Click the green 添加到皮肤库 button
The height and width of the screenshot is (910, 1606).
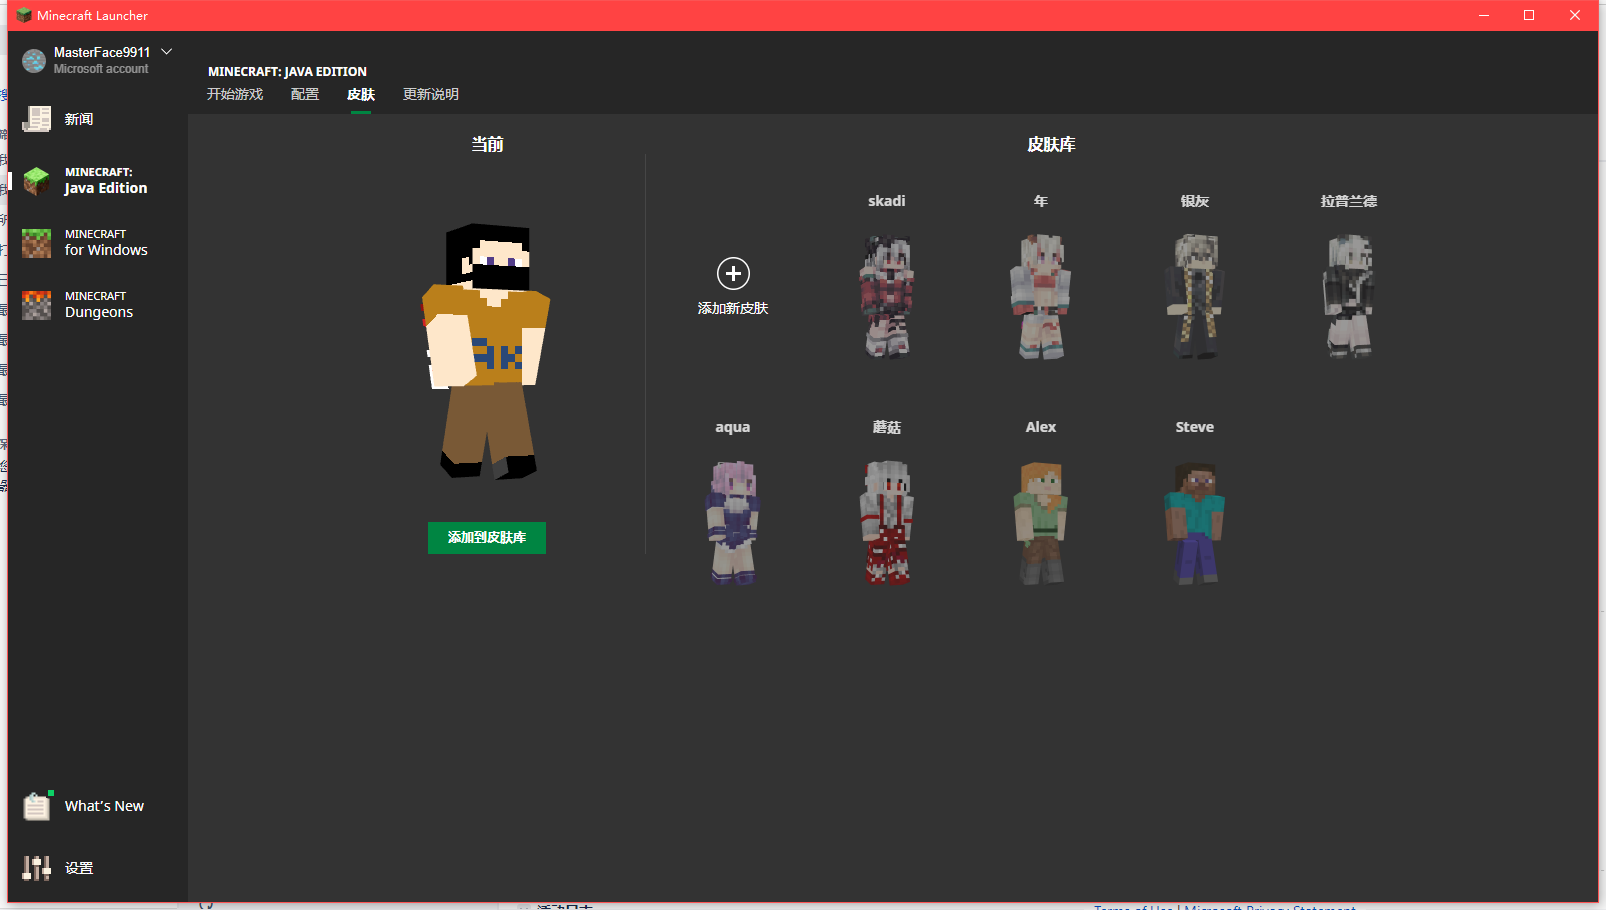[x=487, y=538]
